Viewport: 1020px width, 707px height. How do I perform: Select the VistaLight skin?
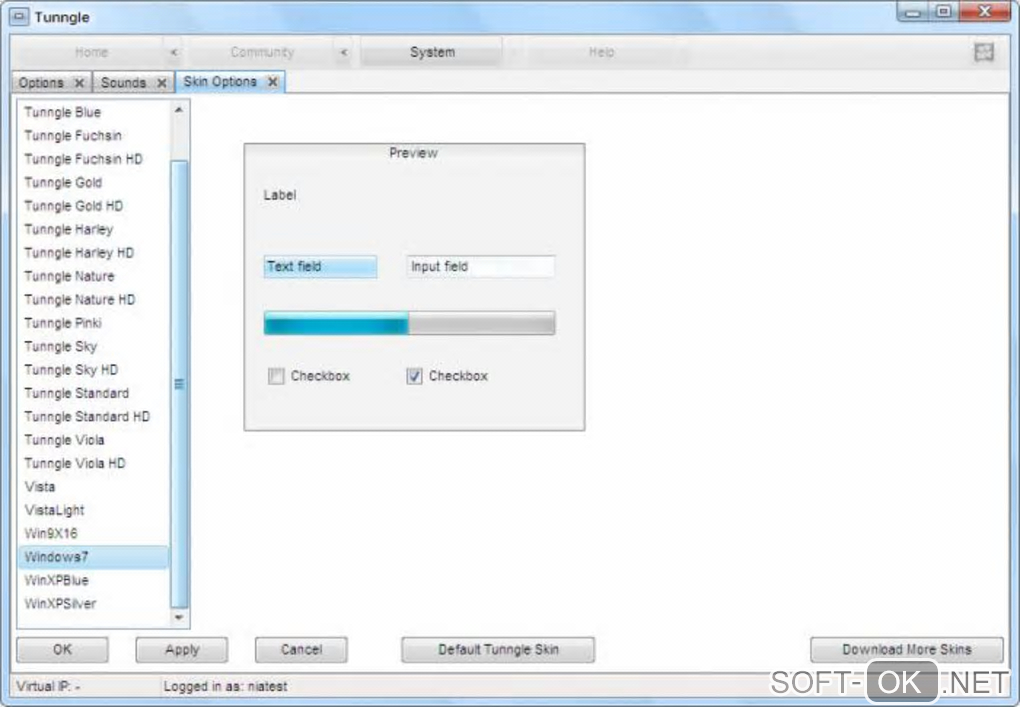coord(93,510)
